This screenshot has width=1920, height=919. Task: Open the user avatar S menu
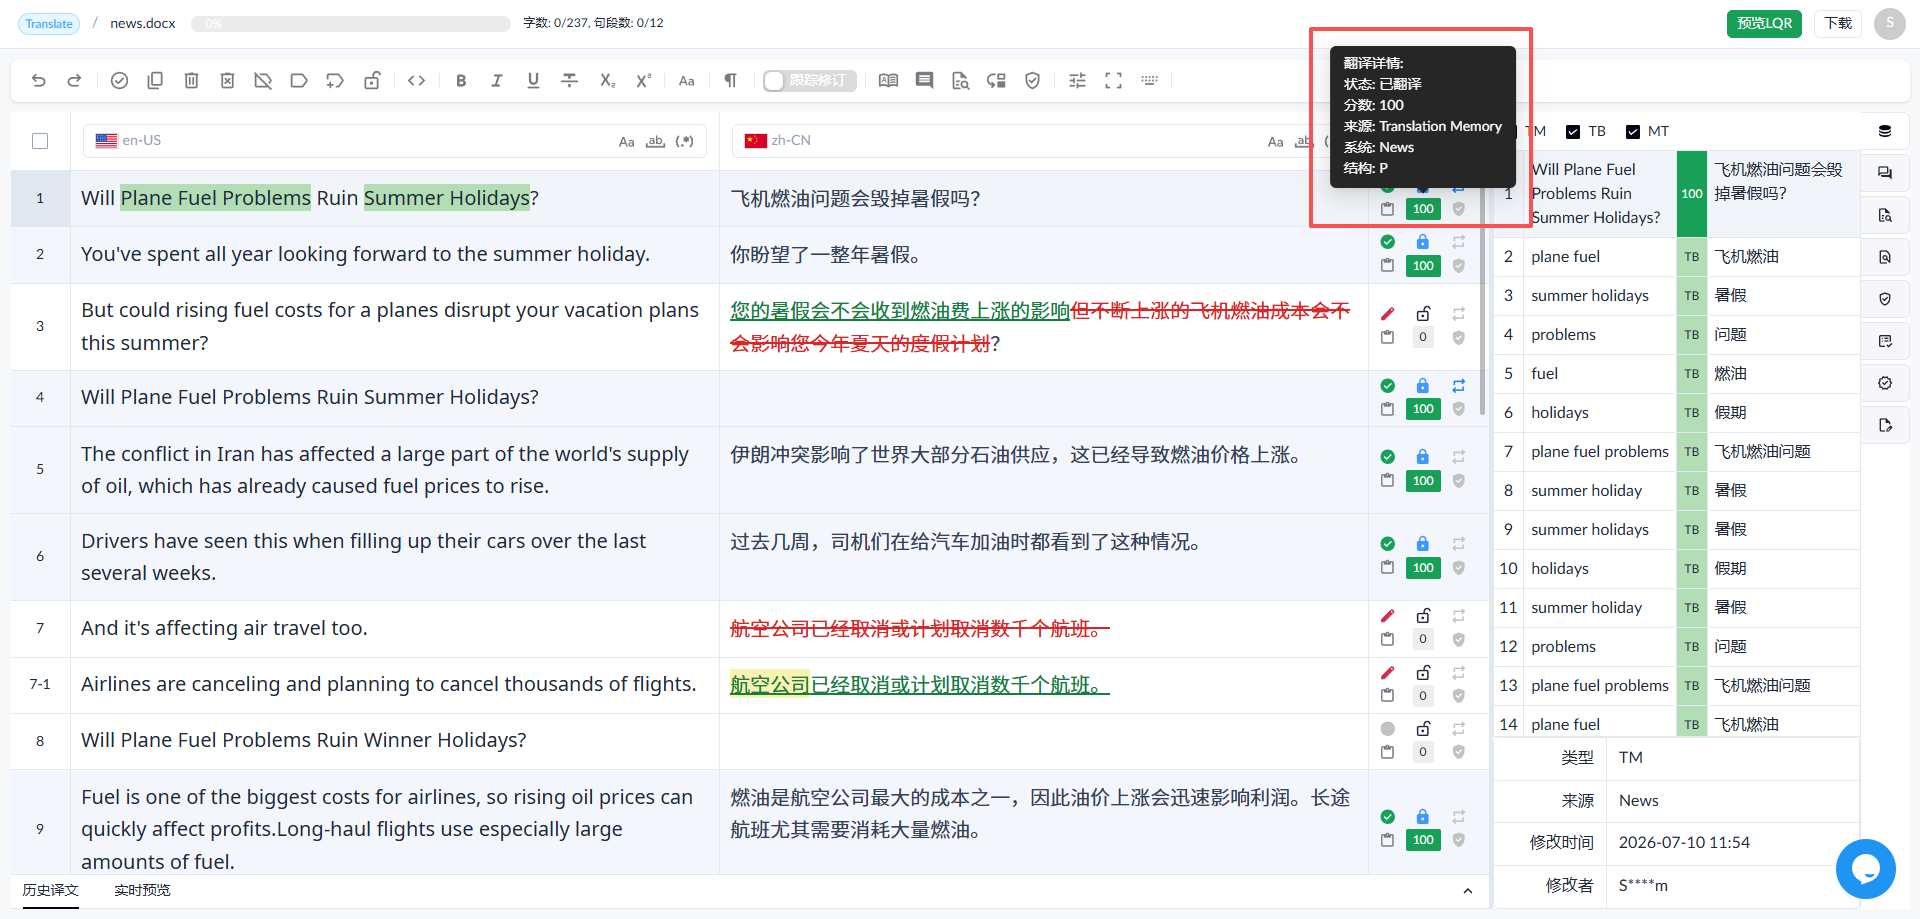coord(1889,23)
